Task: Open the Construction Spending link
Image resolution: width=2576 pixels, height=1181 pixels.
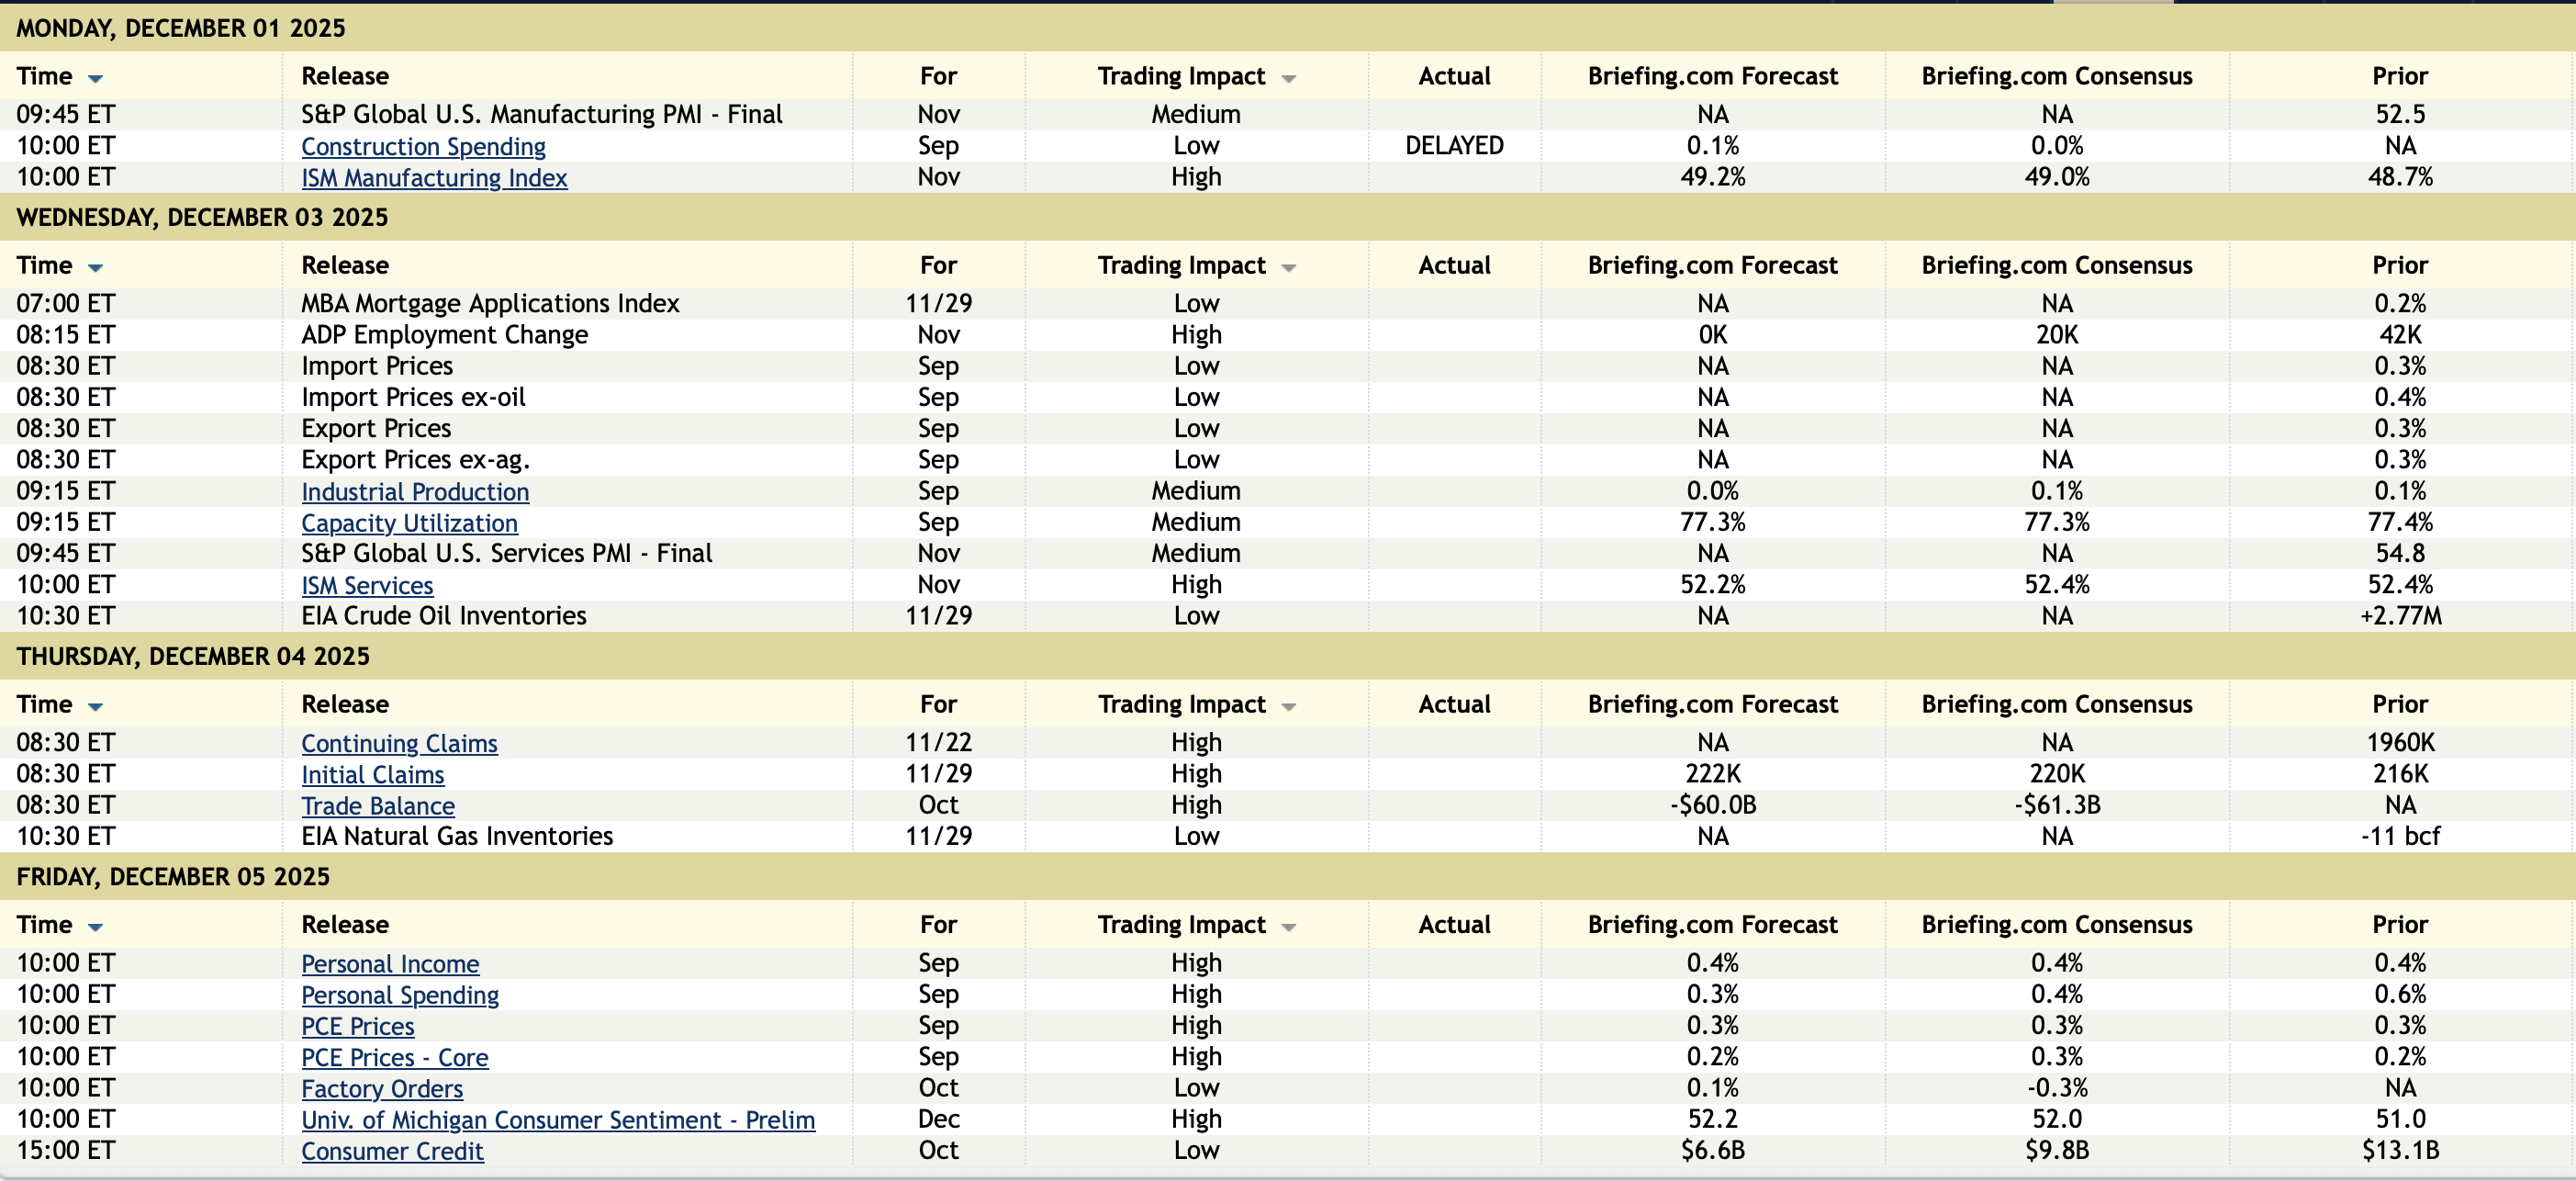Action: [x=423, y=146]
